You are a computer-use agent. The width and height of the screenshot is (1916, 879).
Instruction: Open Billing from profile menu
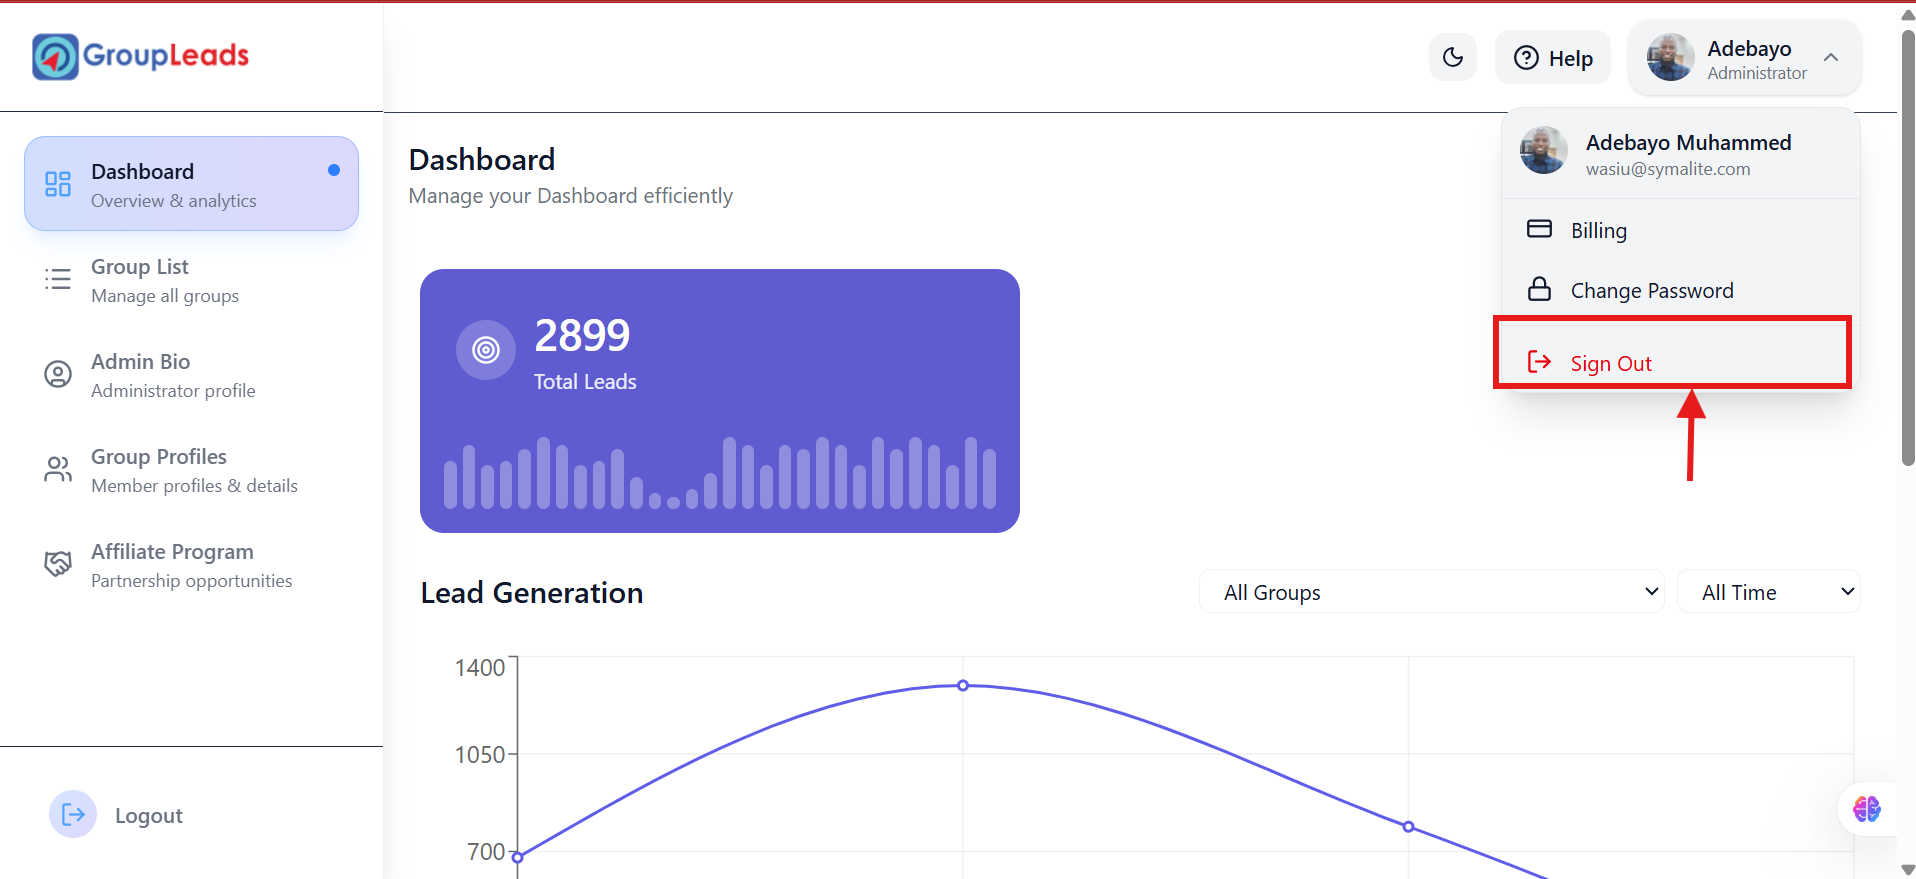[x=1680, y=230]
